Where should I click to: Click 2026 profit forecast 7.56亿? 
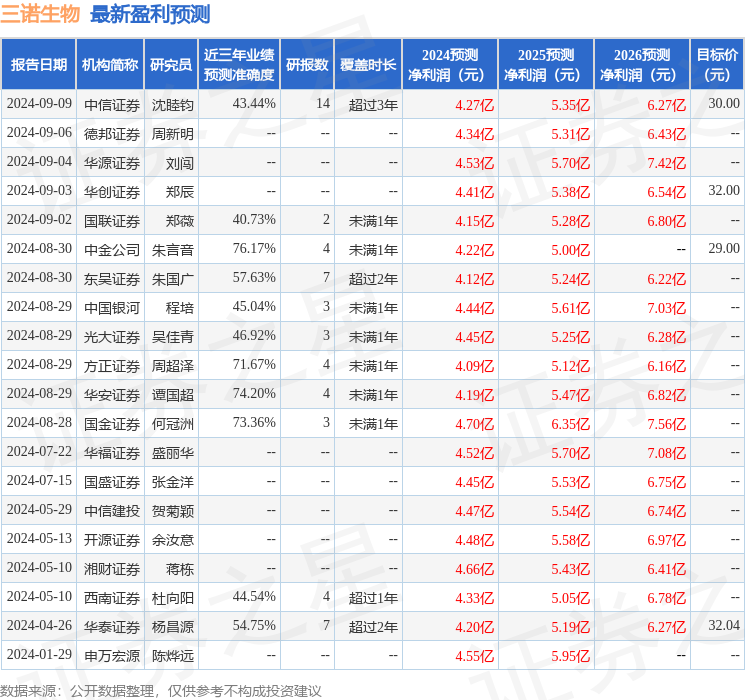pos(667,424)
